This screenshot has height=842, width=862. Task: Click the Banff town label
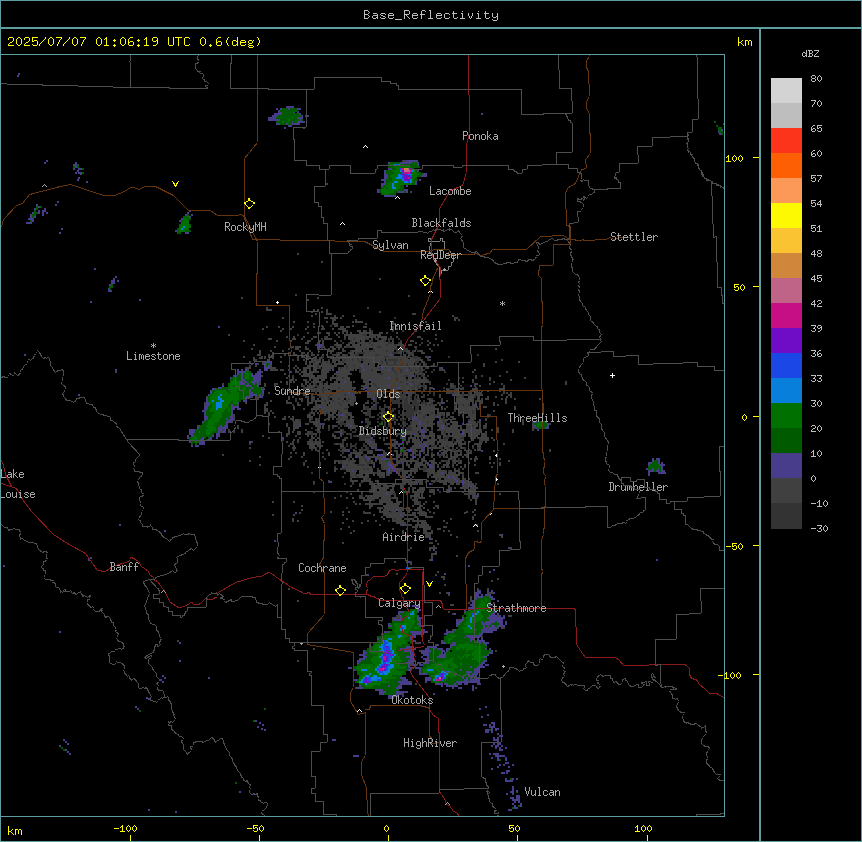coord(124,567)
